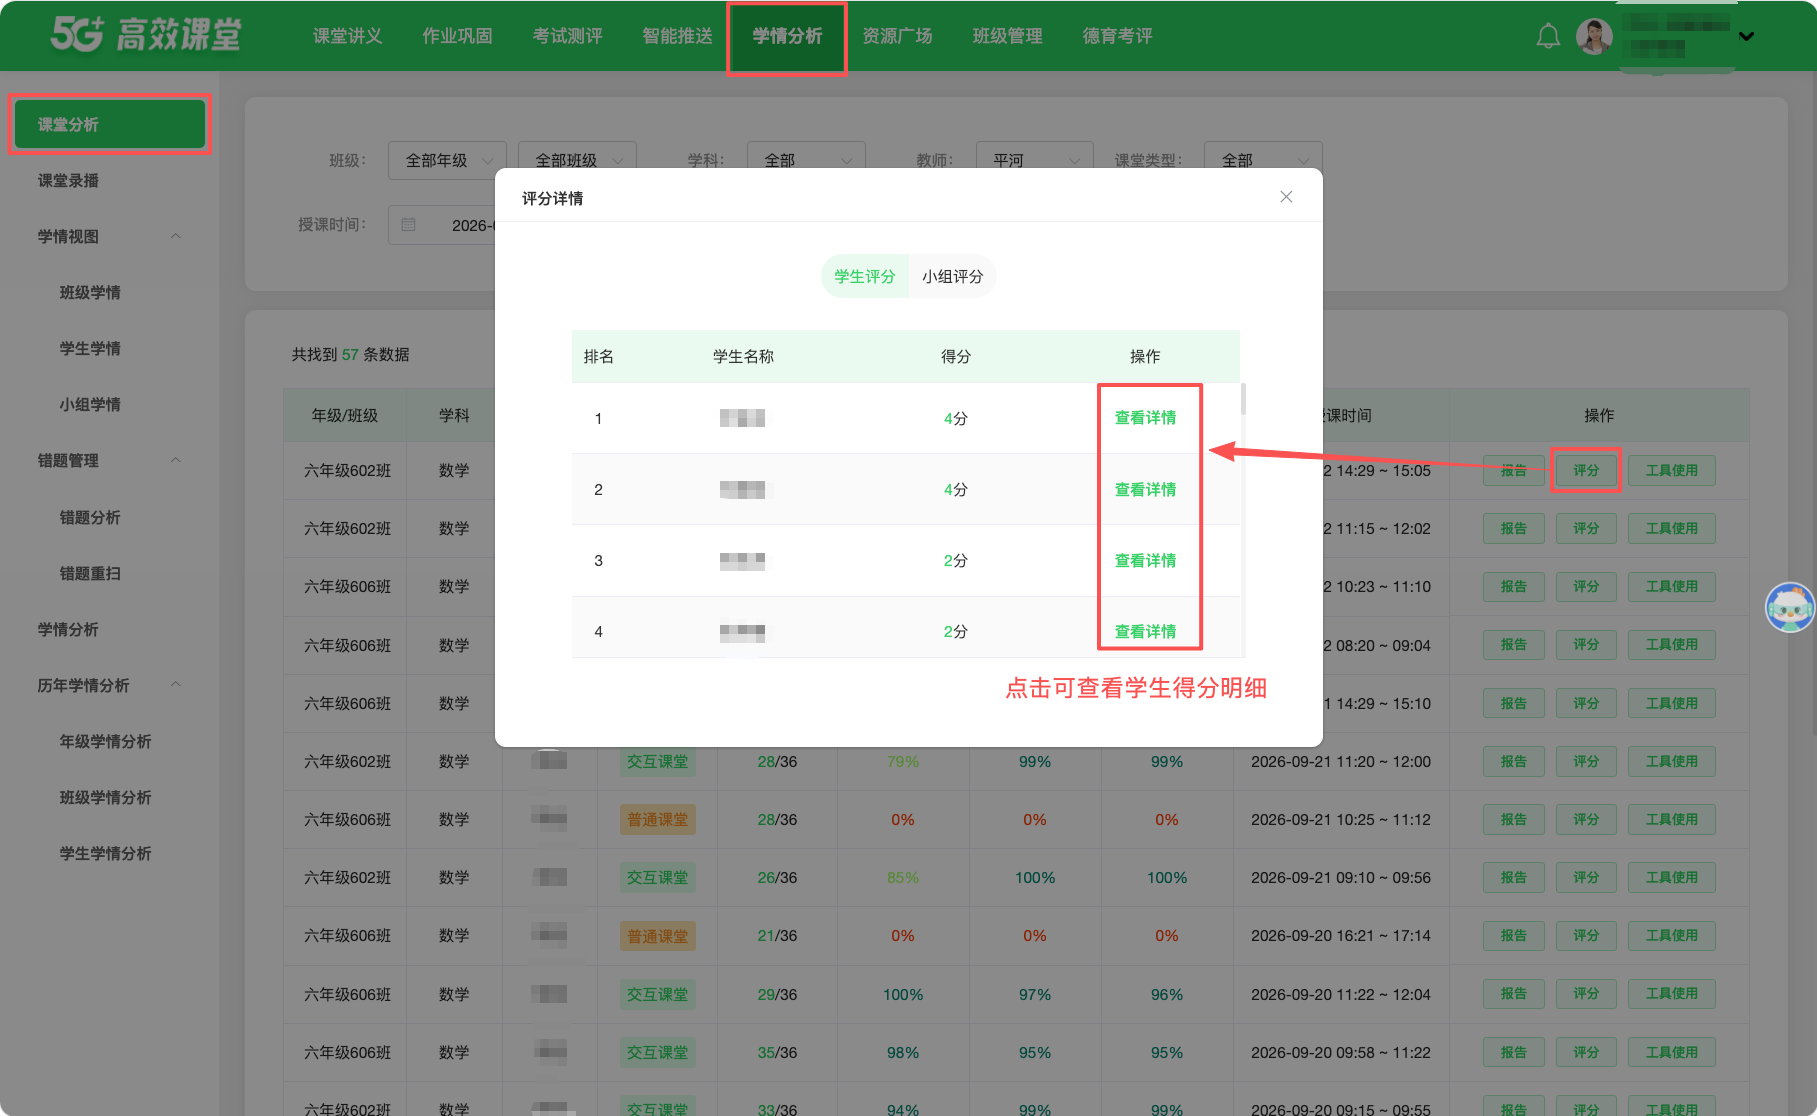View details for rank 1 student
1817x1116 pixels.
[1145, 418]
